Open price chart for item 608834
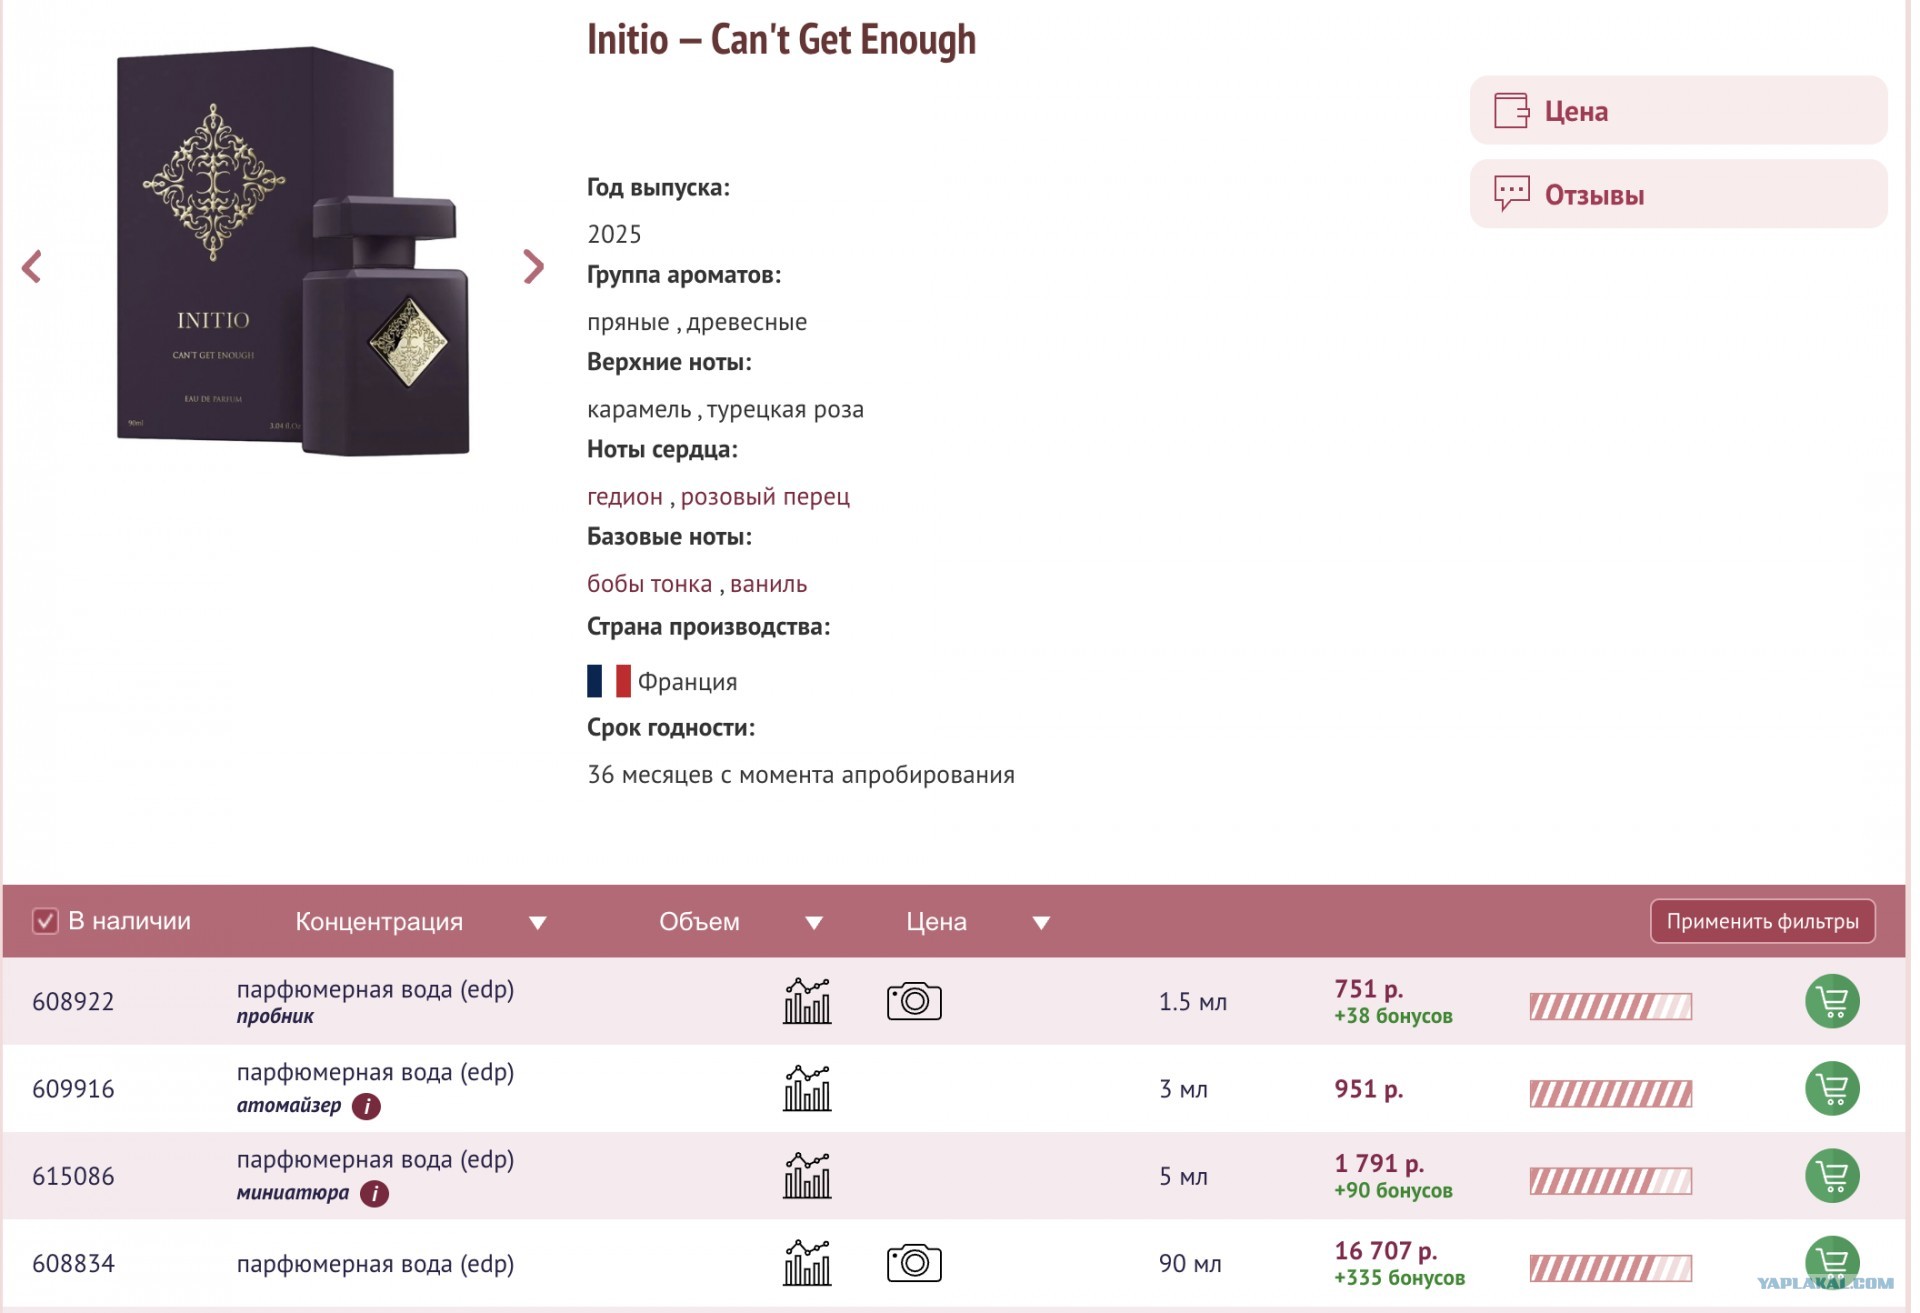The height and width of the screenshot is (1313, 1920). [x=807, y=1263]
